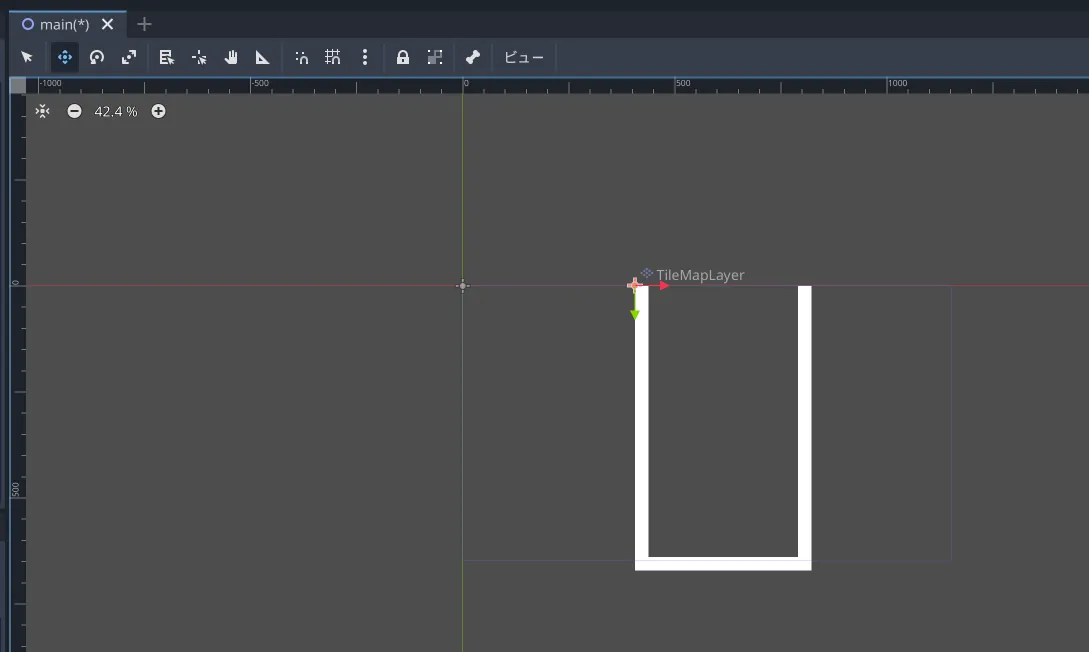Open snapping options three-dot menu
Image resolution: width=1089 pixels, height=652 pixels.
coord(365,58)
